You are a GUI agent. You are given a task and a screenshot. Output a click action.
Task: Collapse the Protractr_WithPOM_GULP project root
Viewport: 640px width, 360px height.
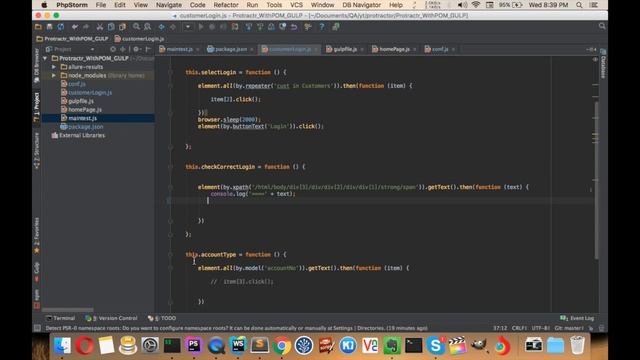click(45, 58)
